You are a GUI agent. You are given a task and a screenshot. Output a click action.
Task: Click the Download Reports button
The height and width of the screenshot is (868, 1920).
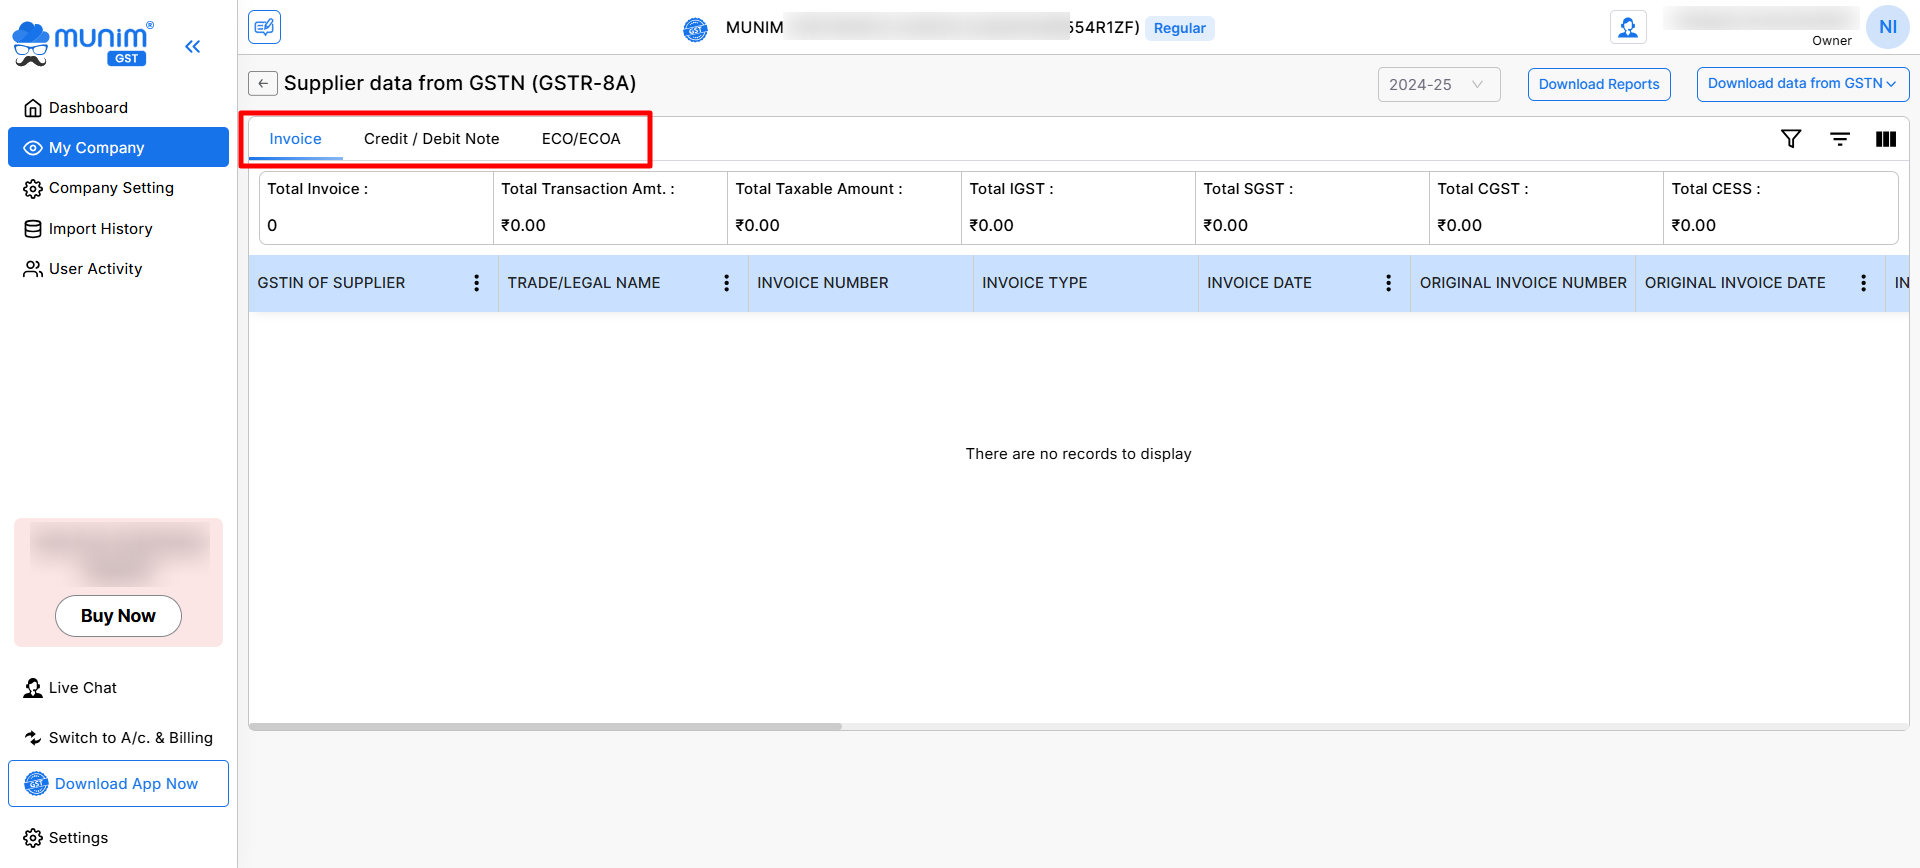(x=1598, y=85)
